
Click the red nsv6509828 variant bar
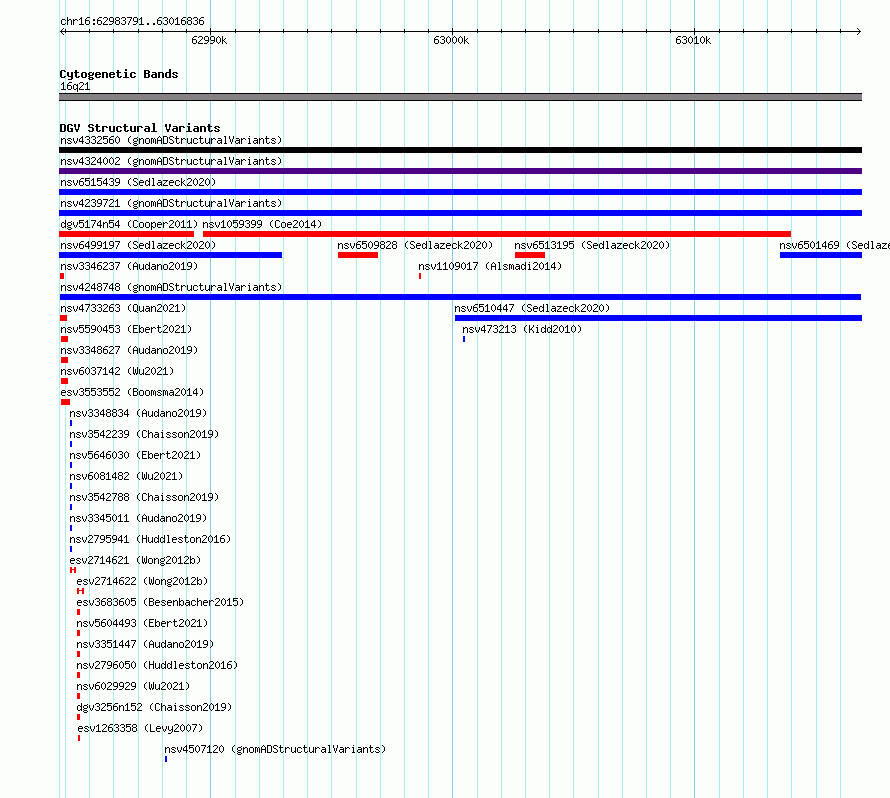tap(358, 255)
